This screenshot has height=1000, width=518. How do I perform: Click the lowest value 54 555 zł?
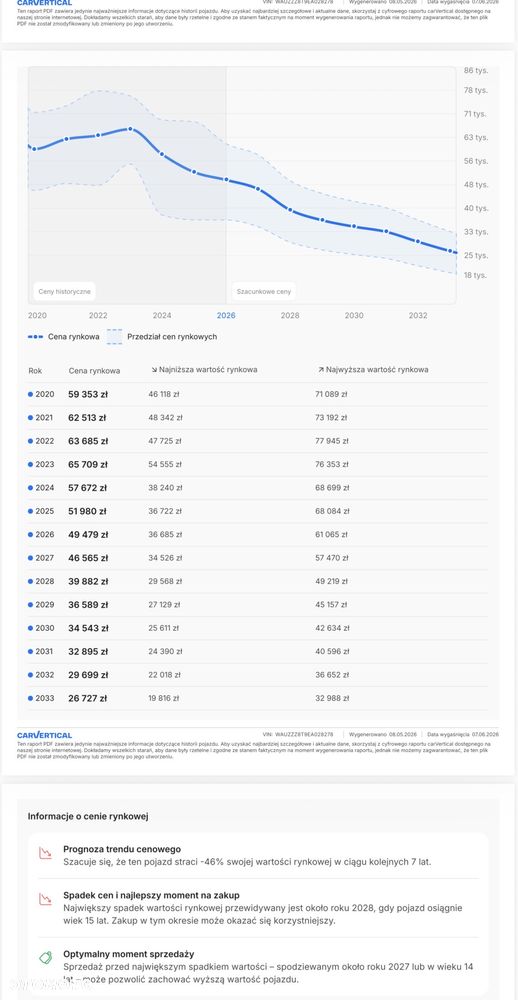click(x=165, y=465)
